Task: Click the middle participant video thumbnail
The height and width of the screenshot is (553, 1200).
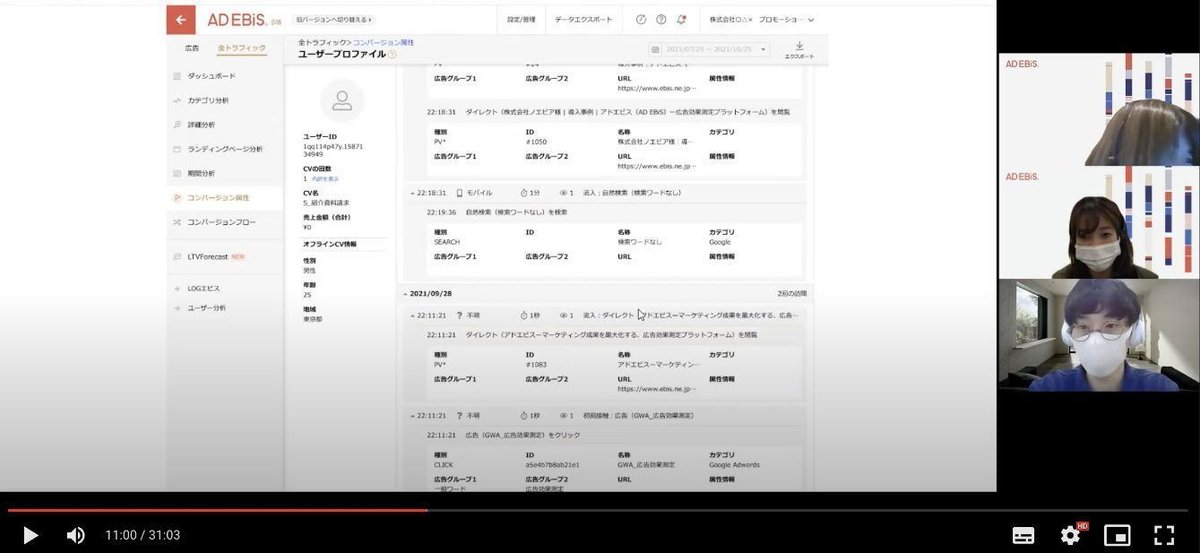Action: (x=1098, y=222)
